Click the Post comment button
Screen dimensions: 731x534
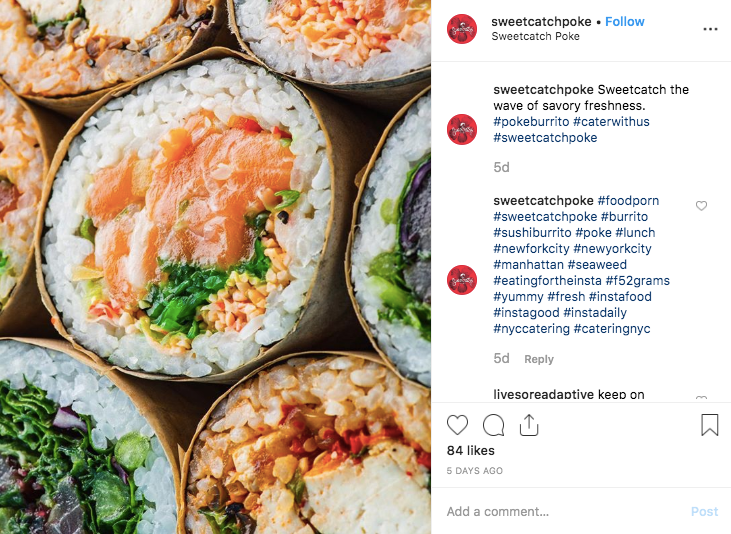(704, 512)
